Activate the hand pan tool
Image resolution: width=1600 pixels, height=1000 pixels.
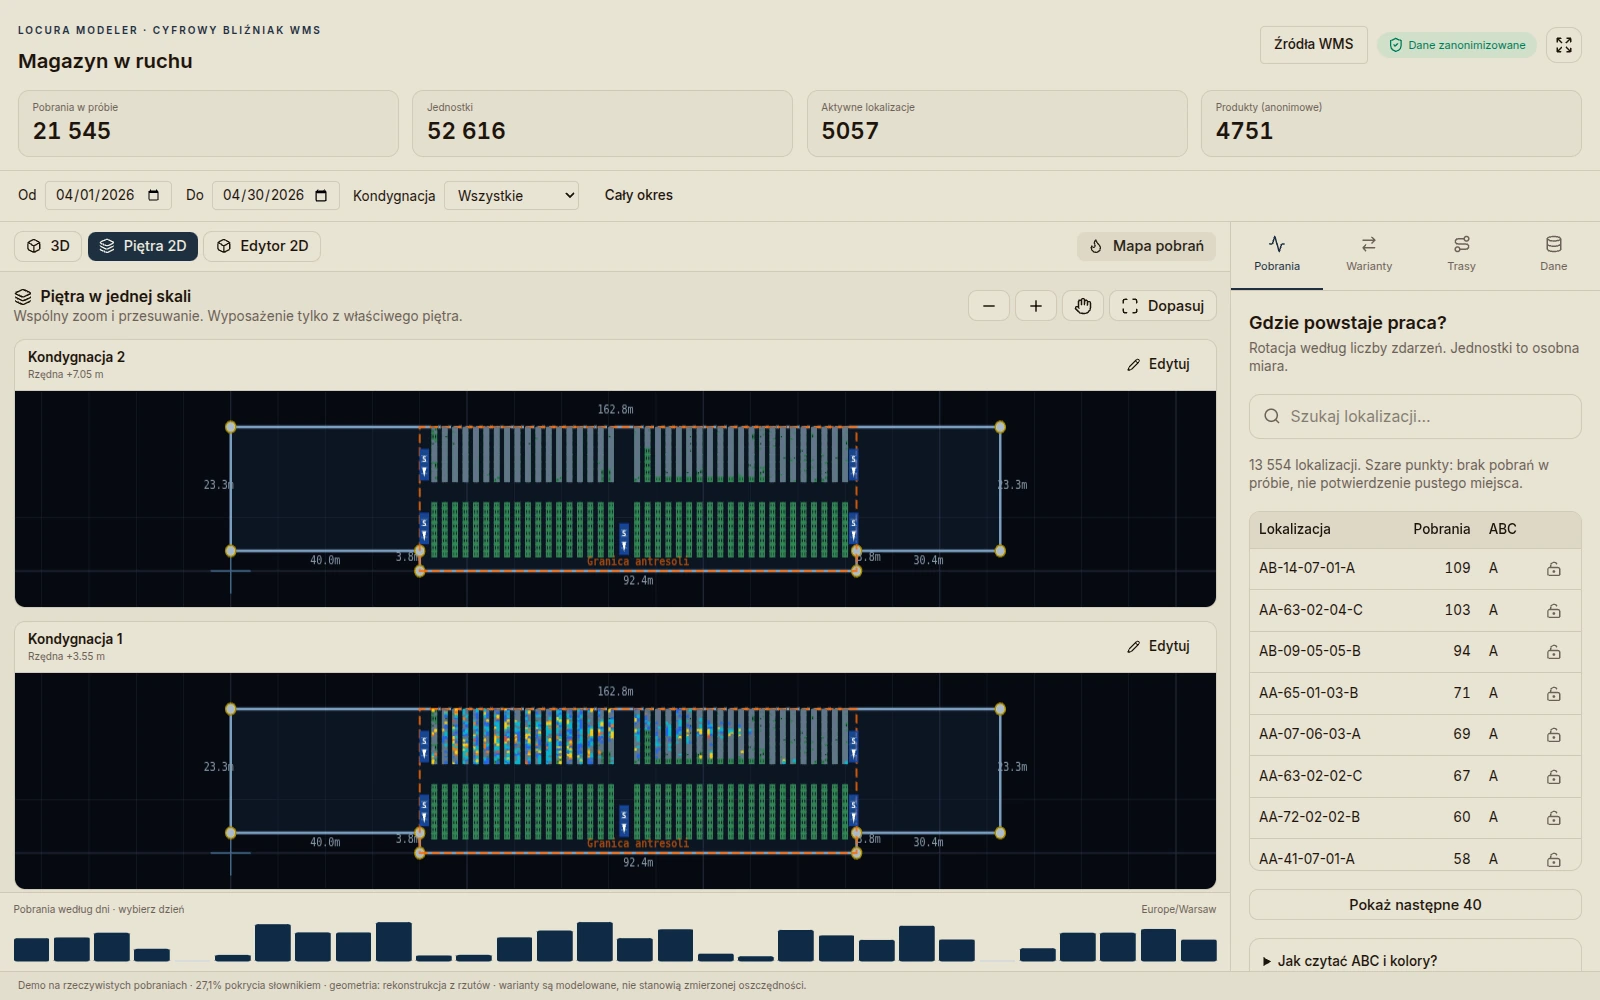1083,306
